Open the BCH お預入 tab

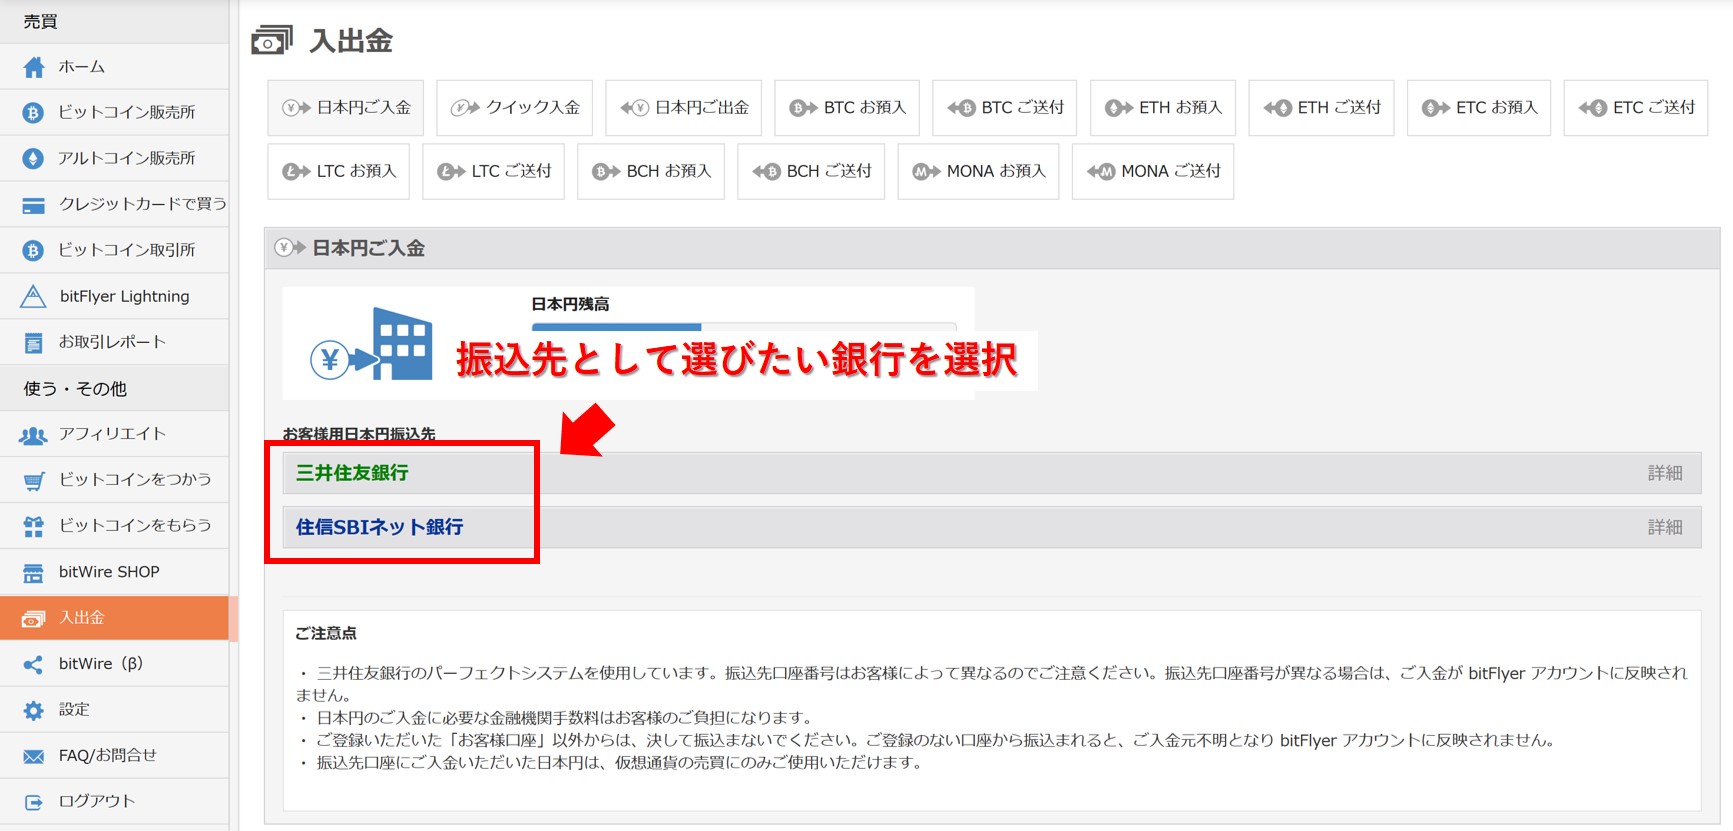pyautogui.click(x=651, y=172)
